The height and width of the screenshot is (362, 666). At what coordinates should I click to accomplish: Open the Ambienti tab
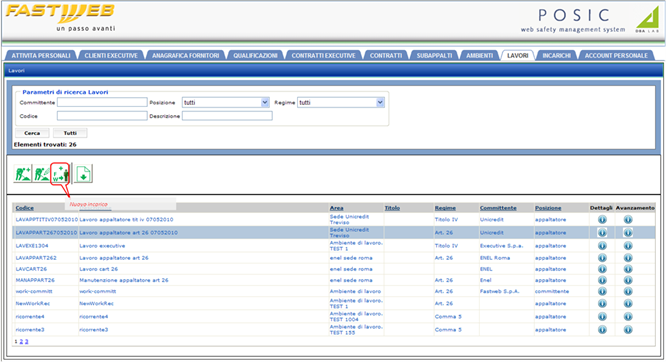coord(480,56)
